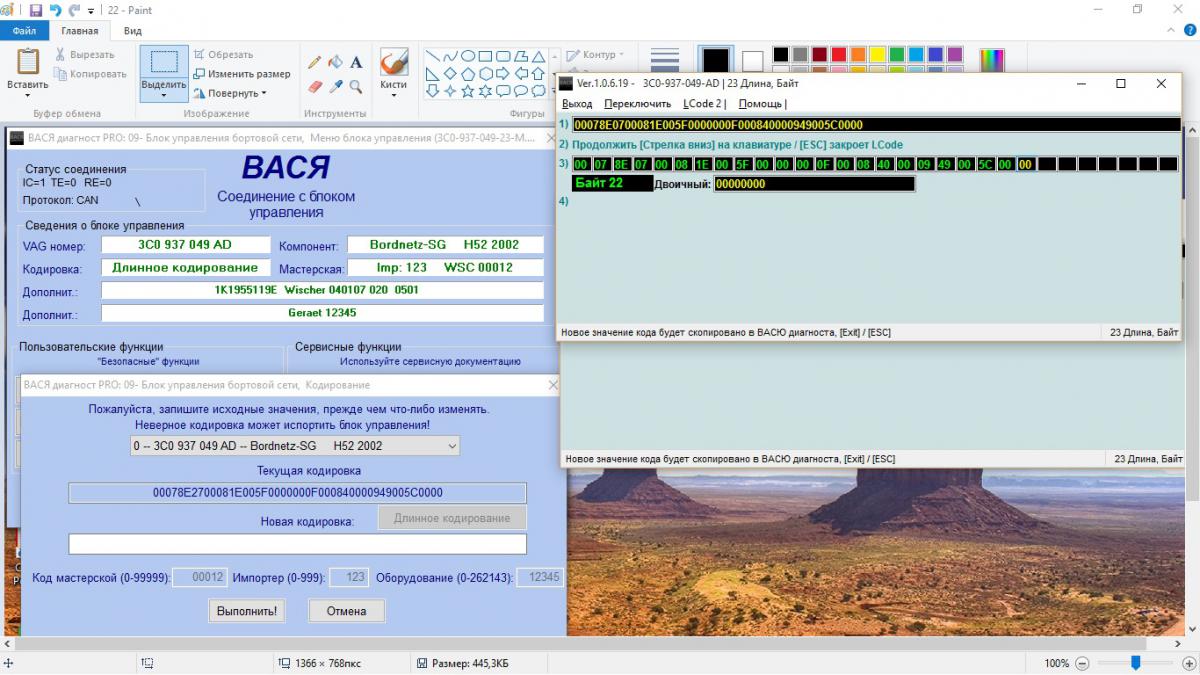Expand the Brushes (Кисти) dropdown arrow
The width and height of the screenshot is (1200, 675).
[394, 96]
